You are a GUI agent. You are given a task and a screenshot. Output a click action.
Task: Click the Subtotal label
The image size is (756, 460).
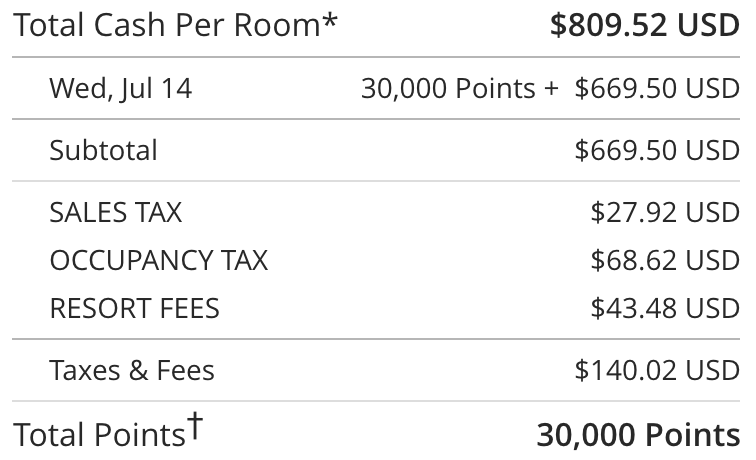click(103, 150)
